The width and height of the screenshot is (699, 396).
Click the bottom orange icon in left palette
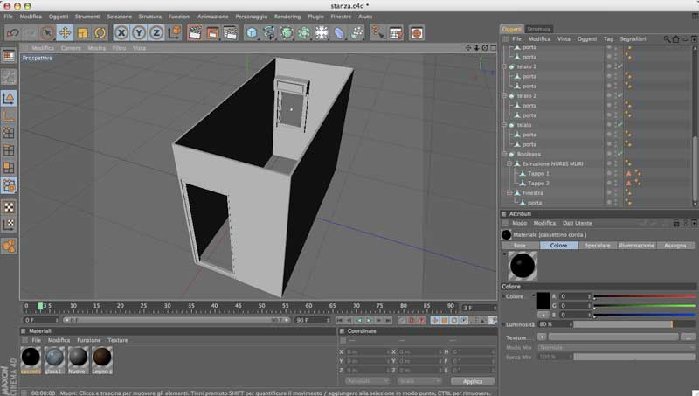coord(8,246)
